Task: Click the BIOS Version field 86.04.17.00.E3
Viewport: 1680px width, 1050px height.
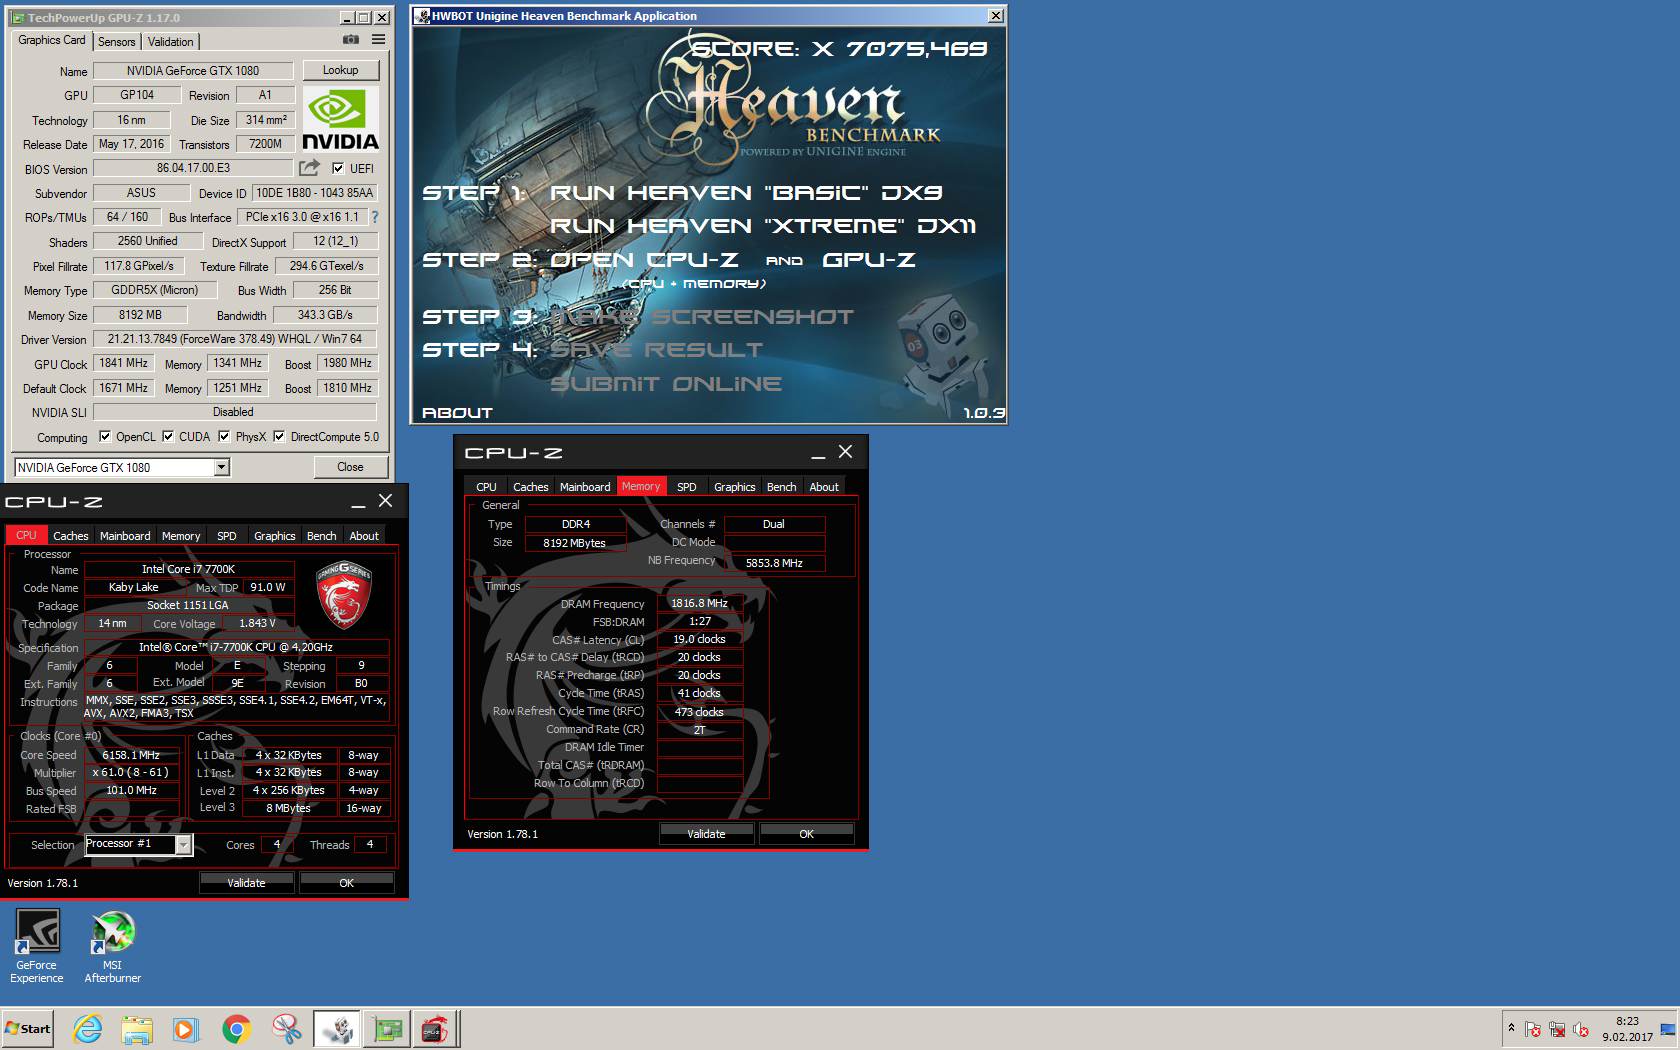Action: [193, 168]
